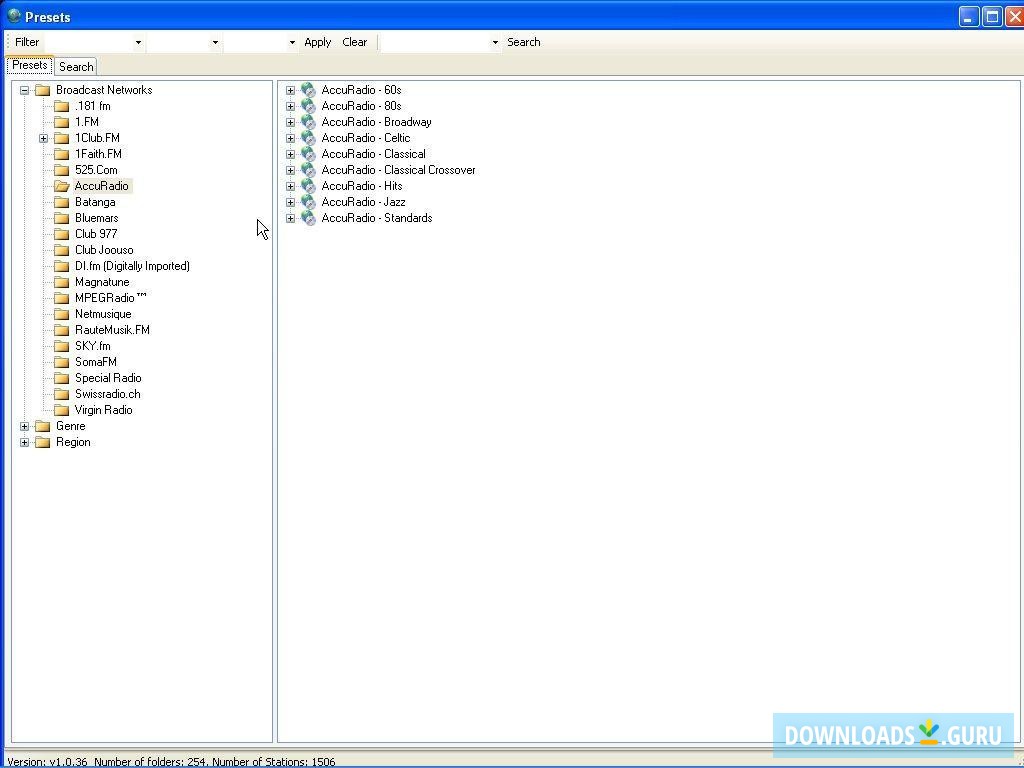Select the Netmusique folder
The width and height of the screenshot is (1024, 768).
tap(103, 314)
